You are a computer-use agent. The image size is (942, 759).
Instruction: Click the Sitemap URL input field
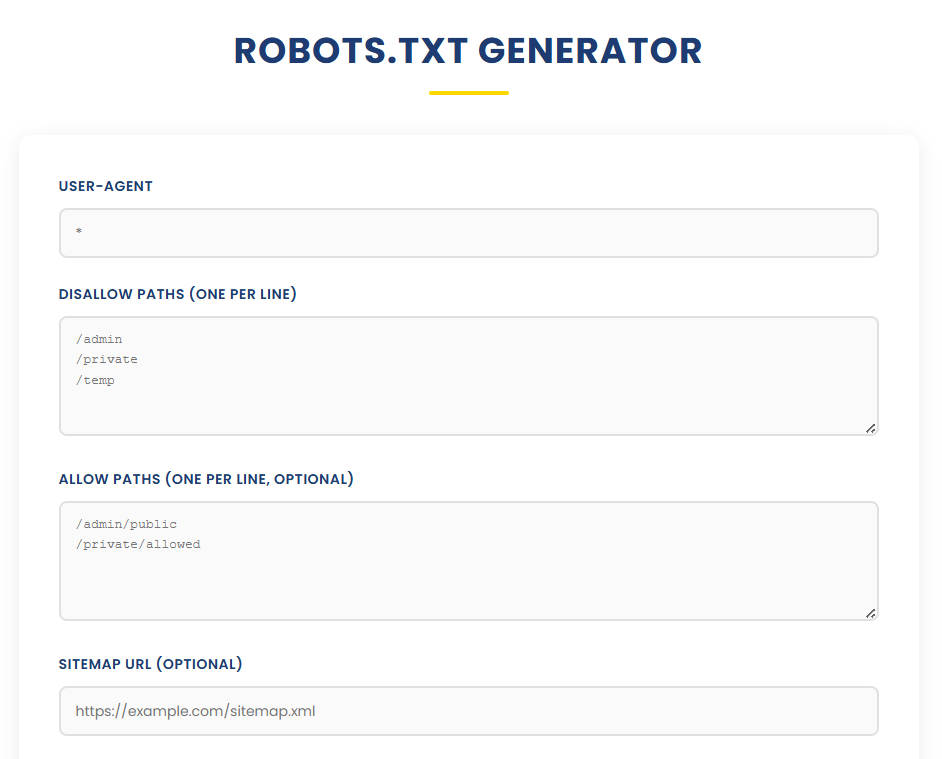pyautogui.click(x=468, y=710)
